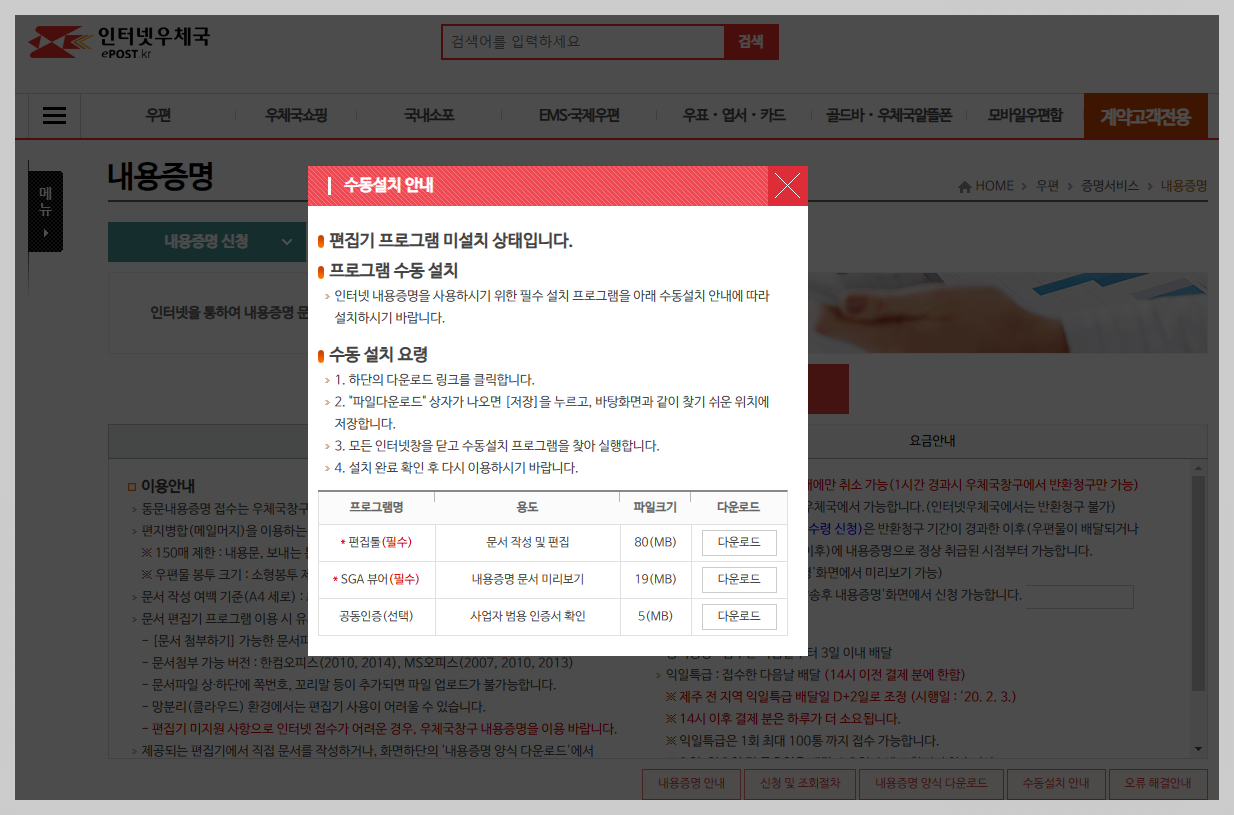Open the 내용증명 안내 footer button
The height and width of the screenshot is (815, 1234).
691,784
